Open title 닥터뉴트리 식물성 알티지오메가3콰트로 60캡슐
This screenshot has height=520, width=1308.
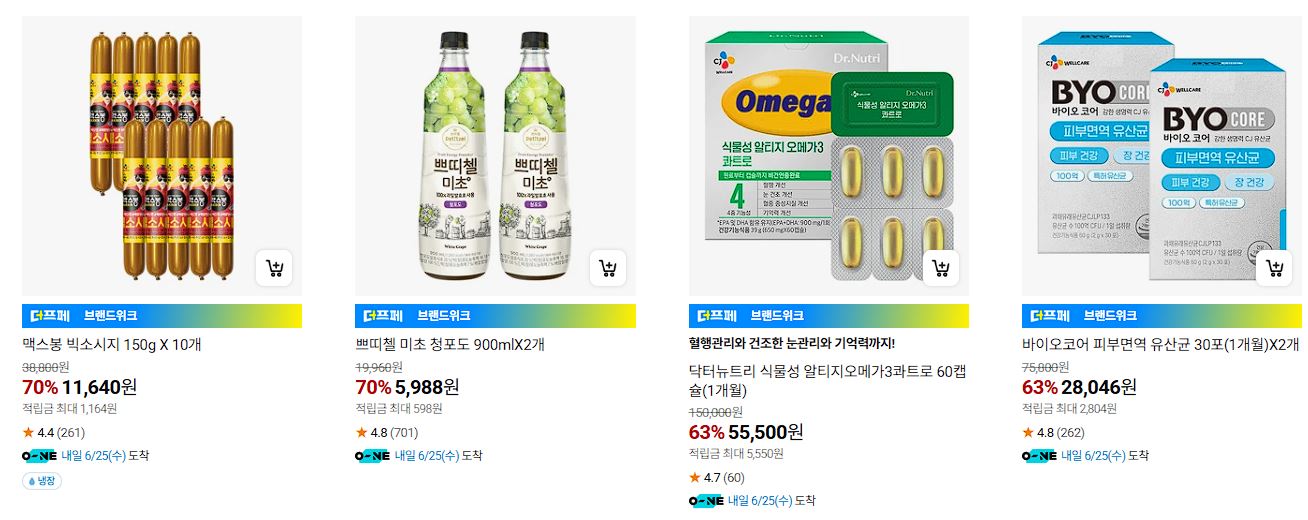coord(829,380)
